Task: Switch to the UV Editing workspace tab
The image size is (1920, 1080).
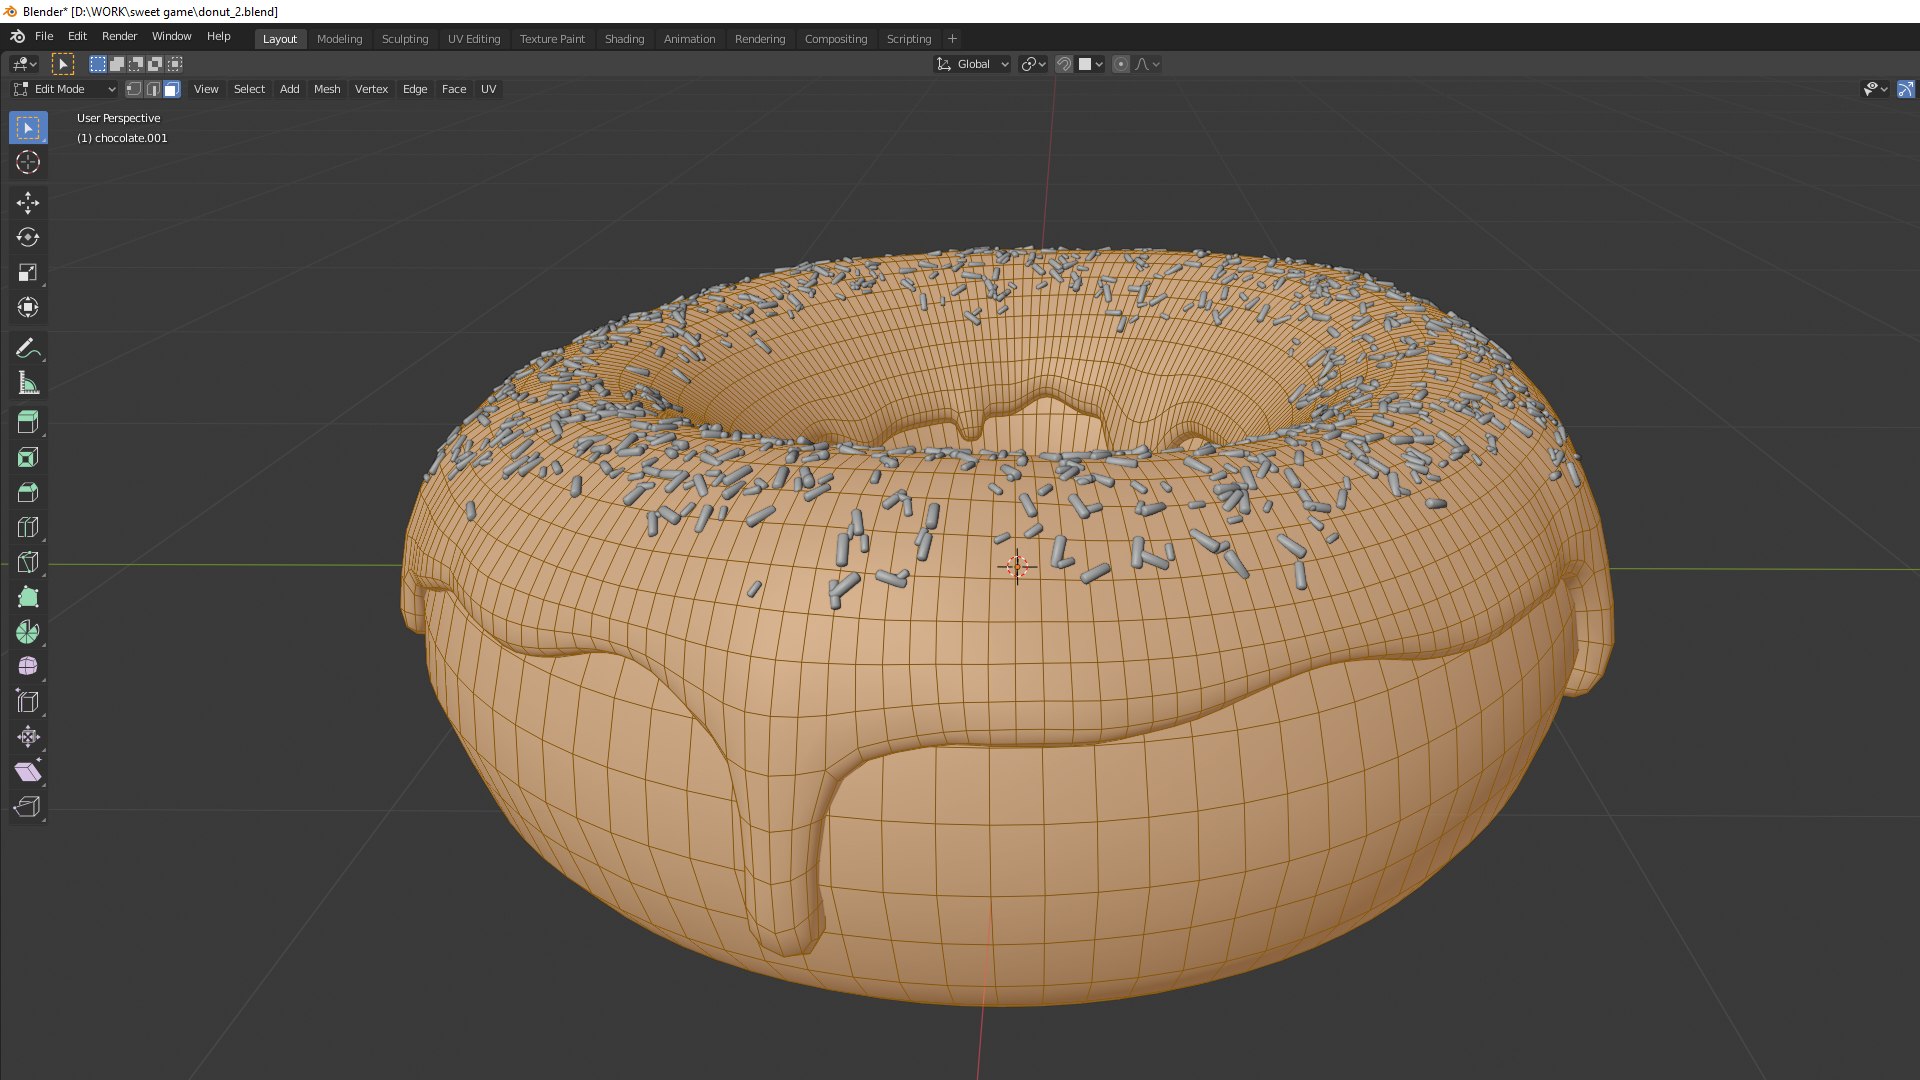Action: [x=474, y=39]
